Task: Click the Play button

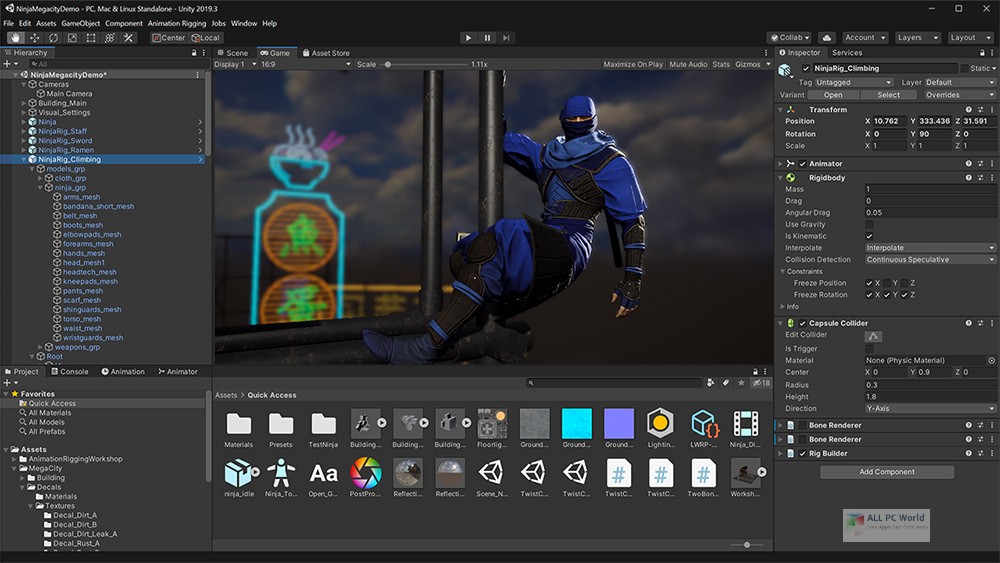Action: (469, 38)
